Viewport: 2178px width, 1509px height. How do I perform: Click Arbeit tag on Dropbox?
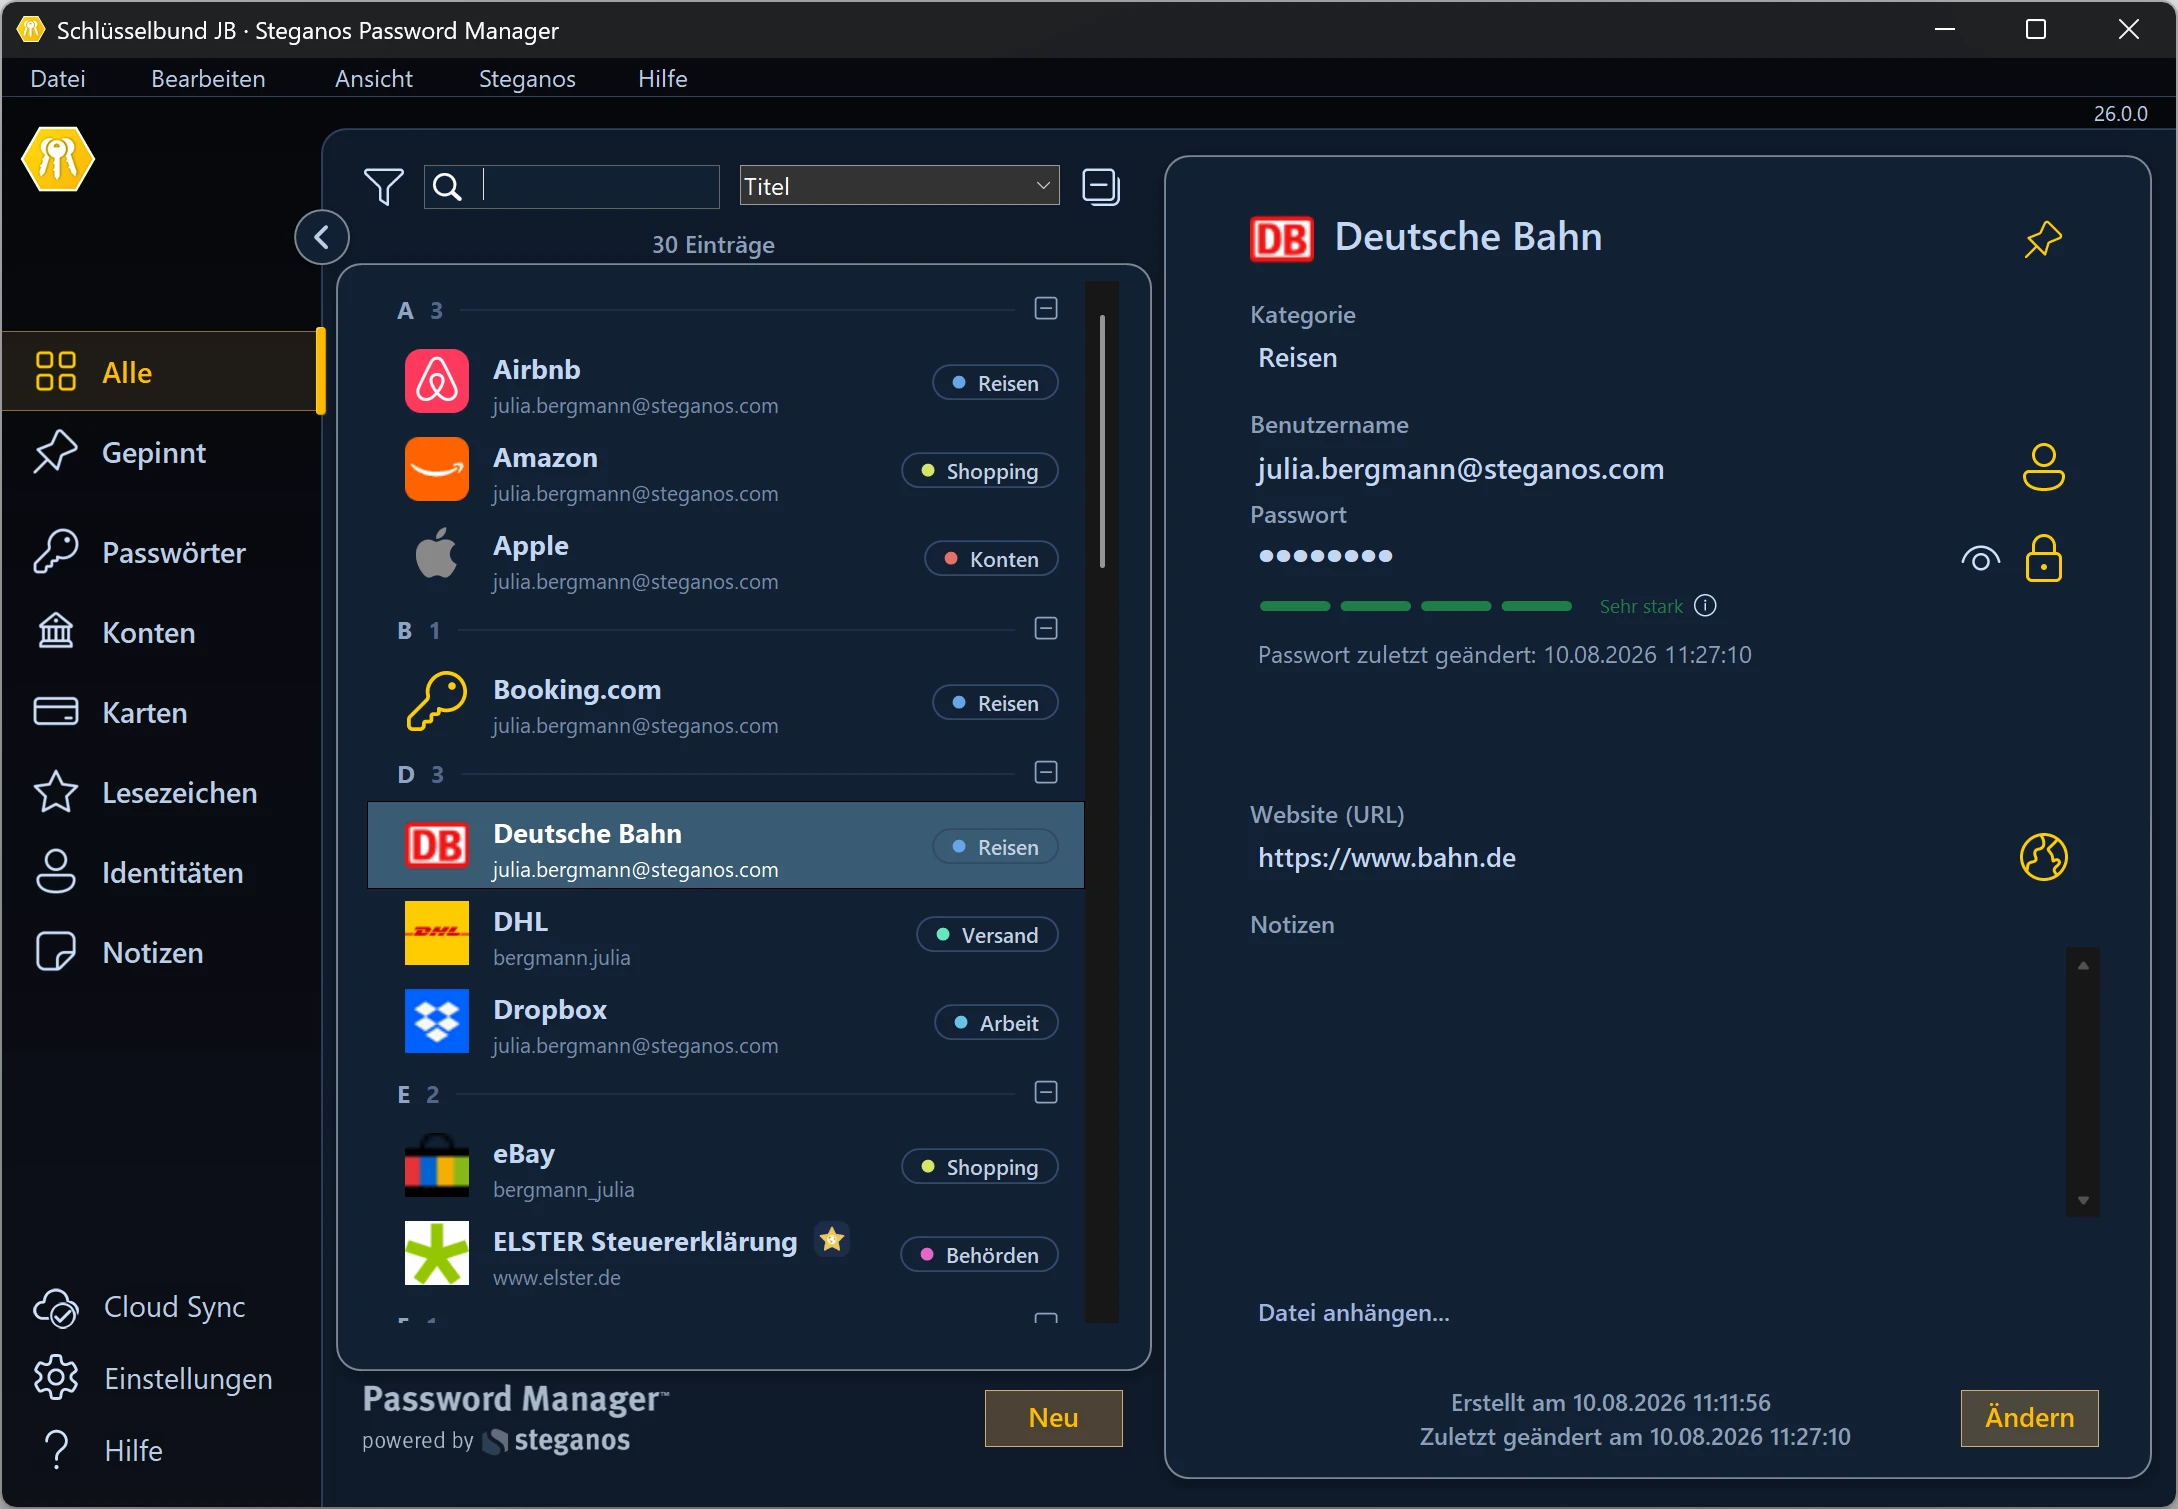(x=996, y=1023)
